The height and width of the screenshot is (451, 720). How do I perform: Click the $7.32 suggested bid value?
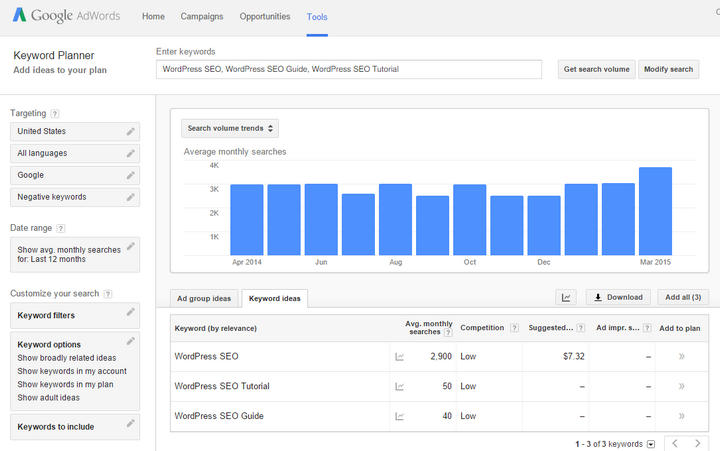tap(574, 356)
